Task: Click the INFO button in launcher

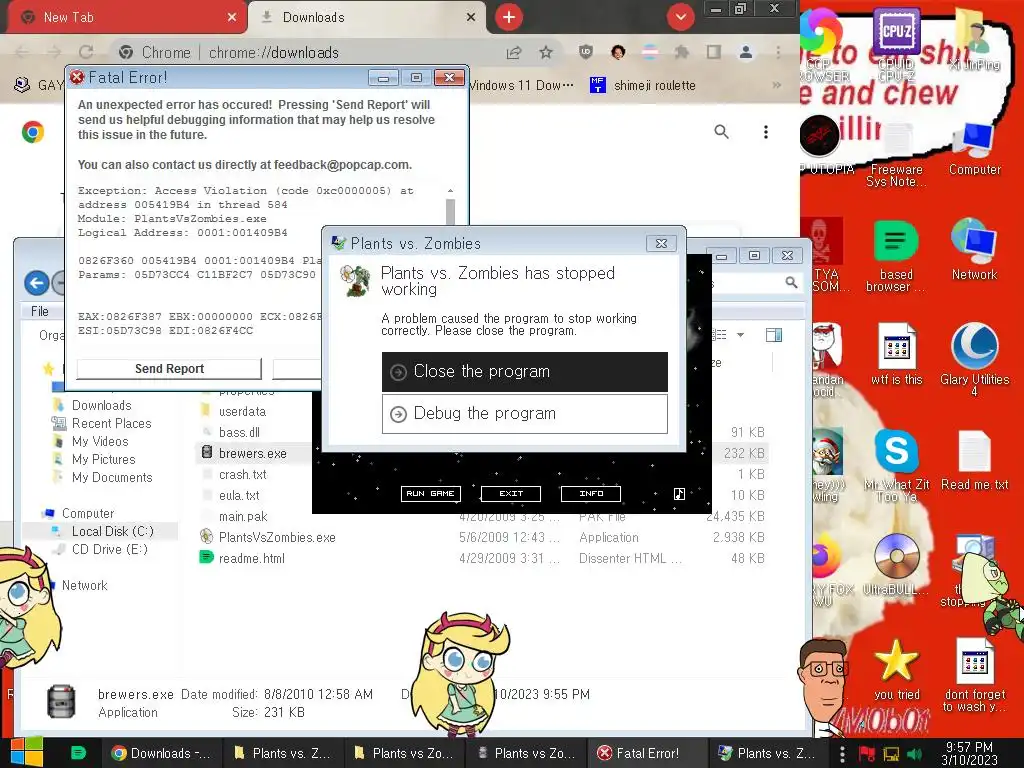Action: coord(591,494)
